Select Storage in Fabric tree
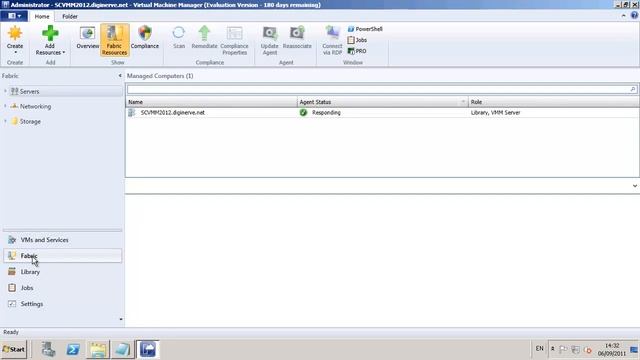Screen dimensions: 640x360 pyautogui.click(x=30, y=122)
